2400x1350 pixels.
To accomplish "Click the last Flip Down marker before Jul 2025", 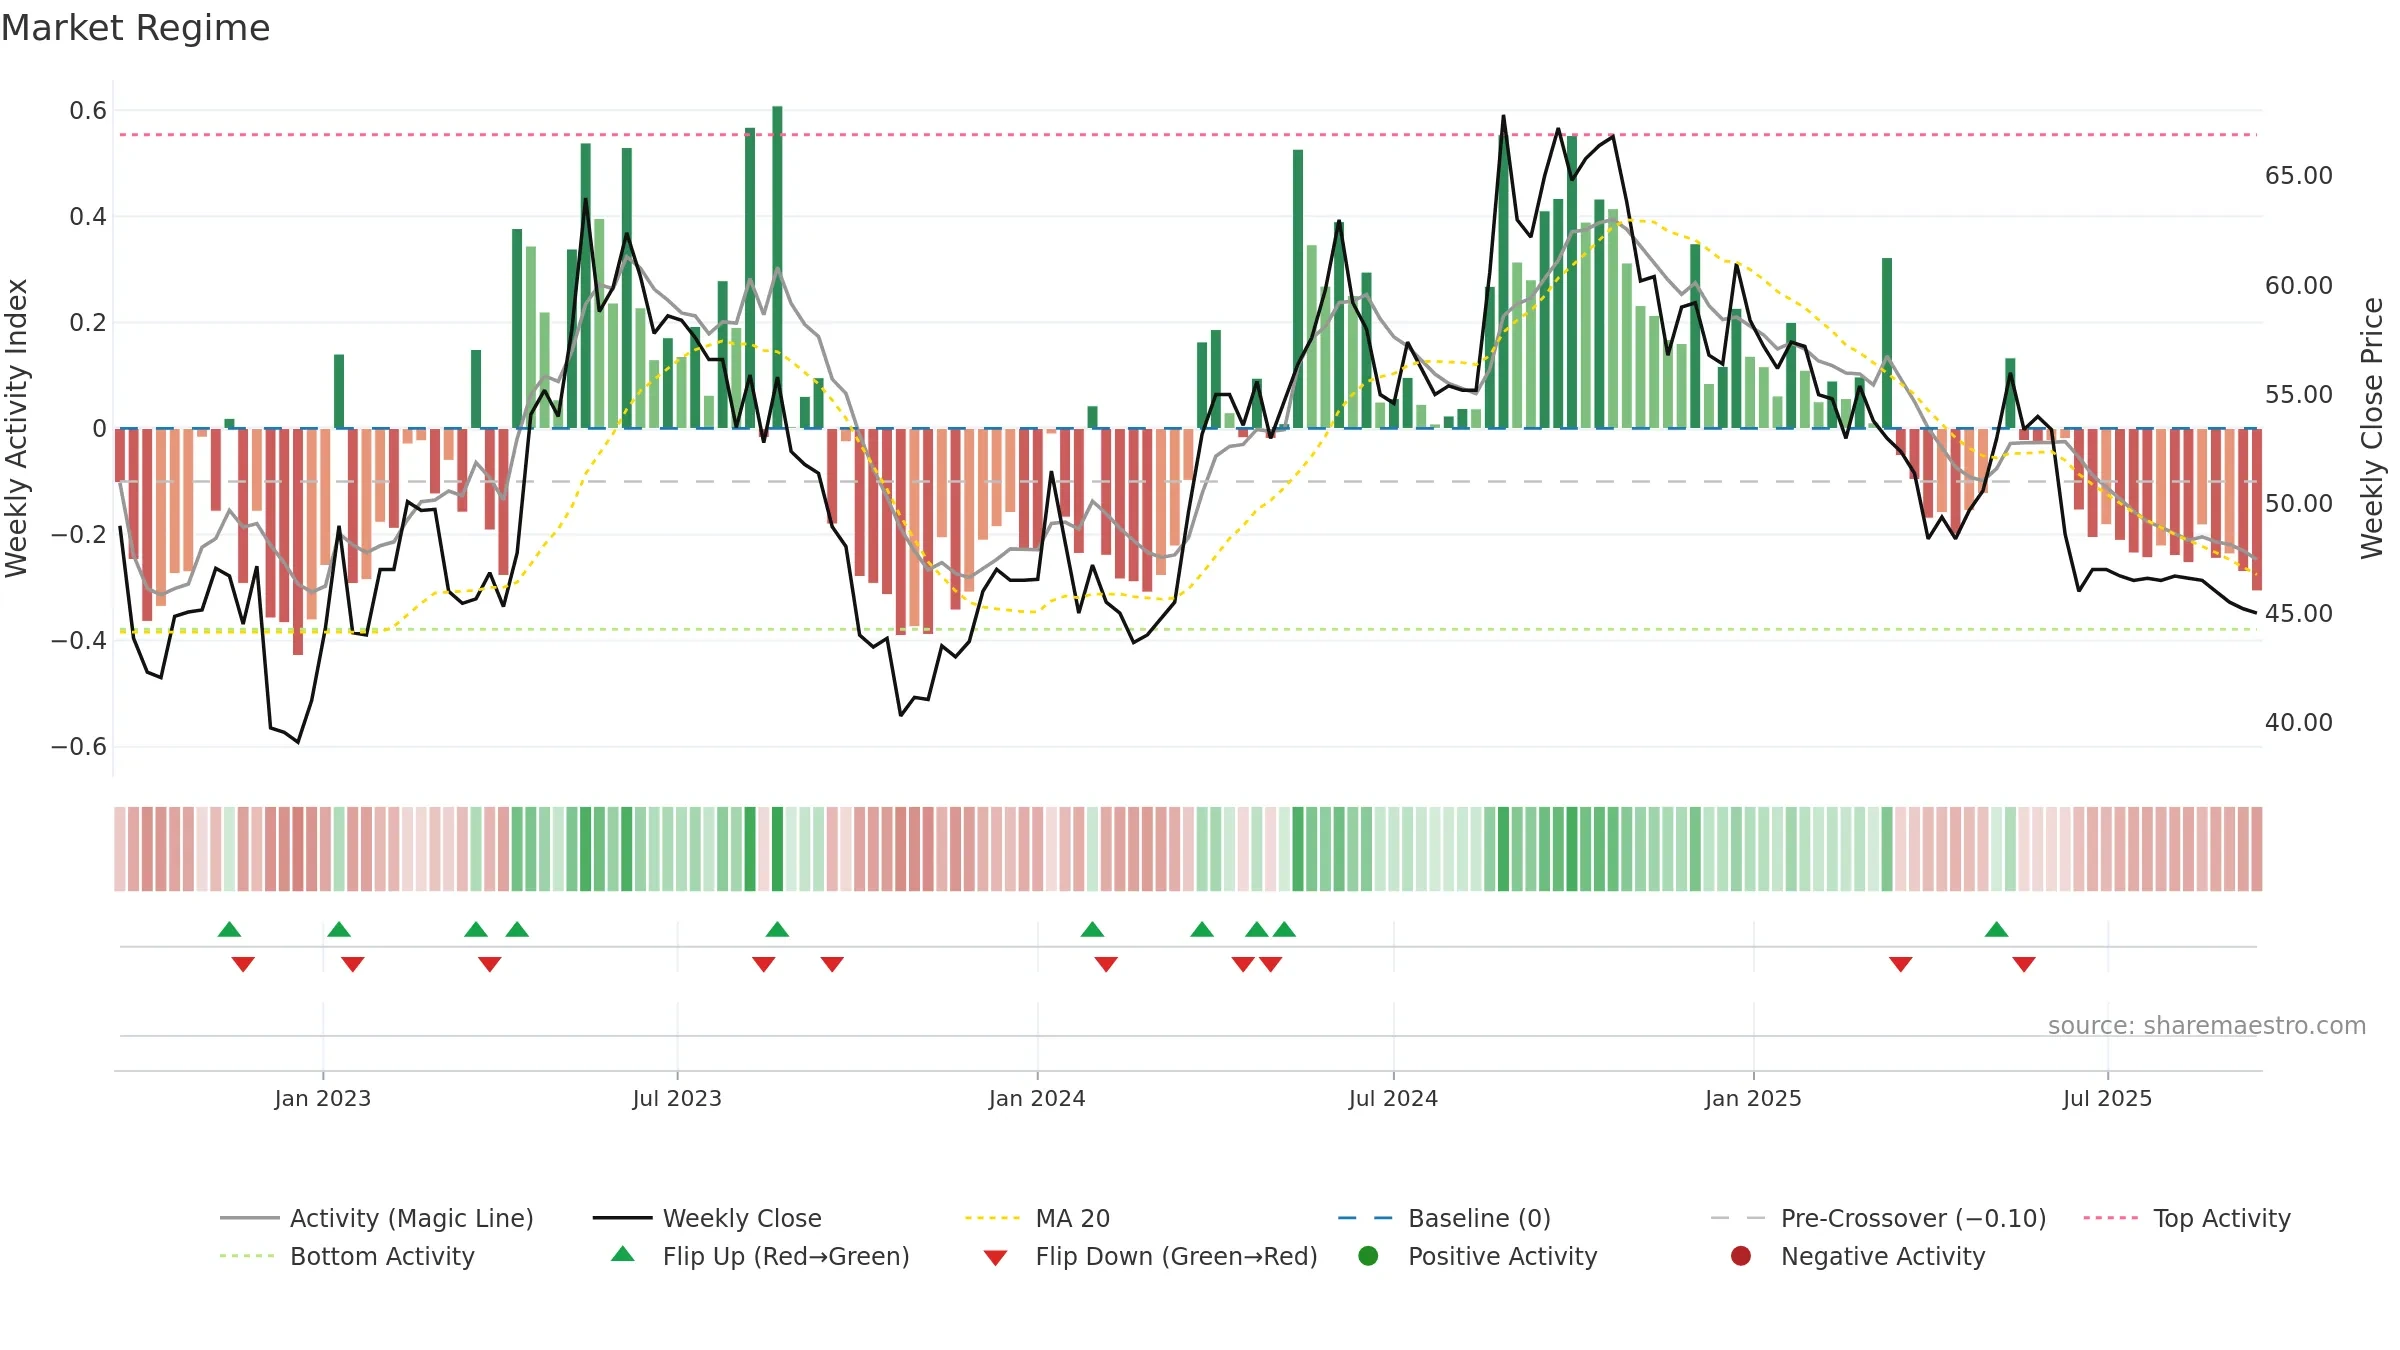I will 2024,964.
